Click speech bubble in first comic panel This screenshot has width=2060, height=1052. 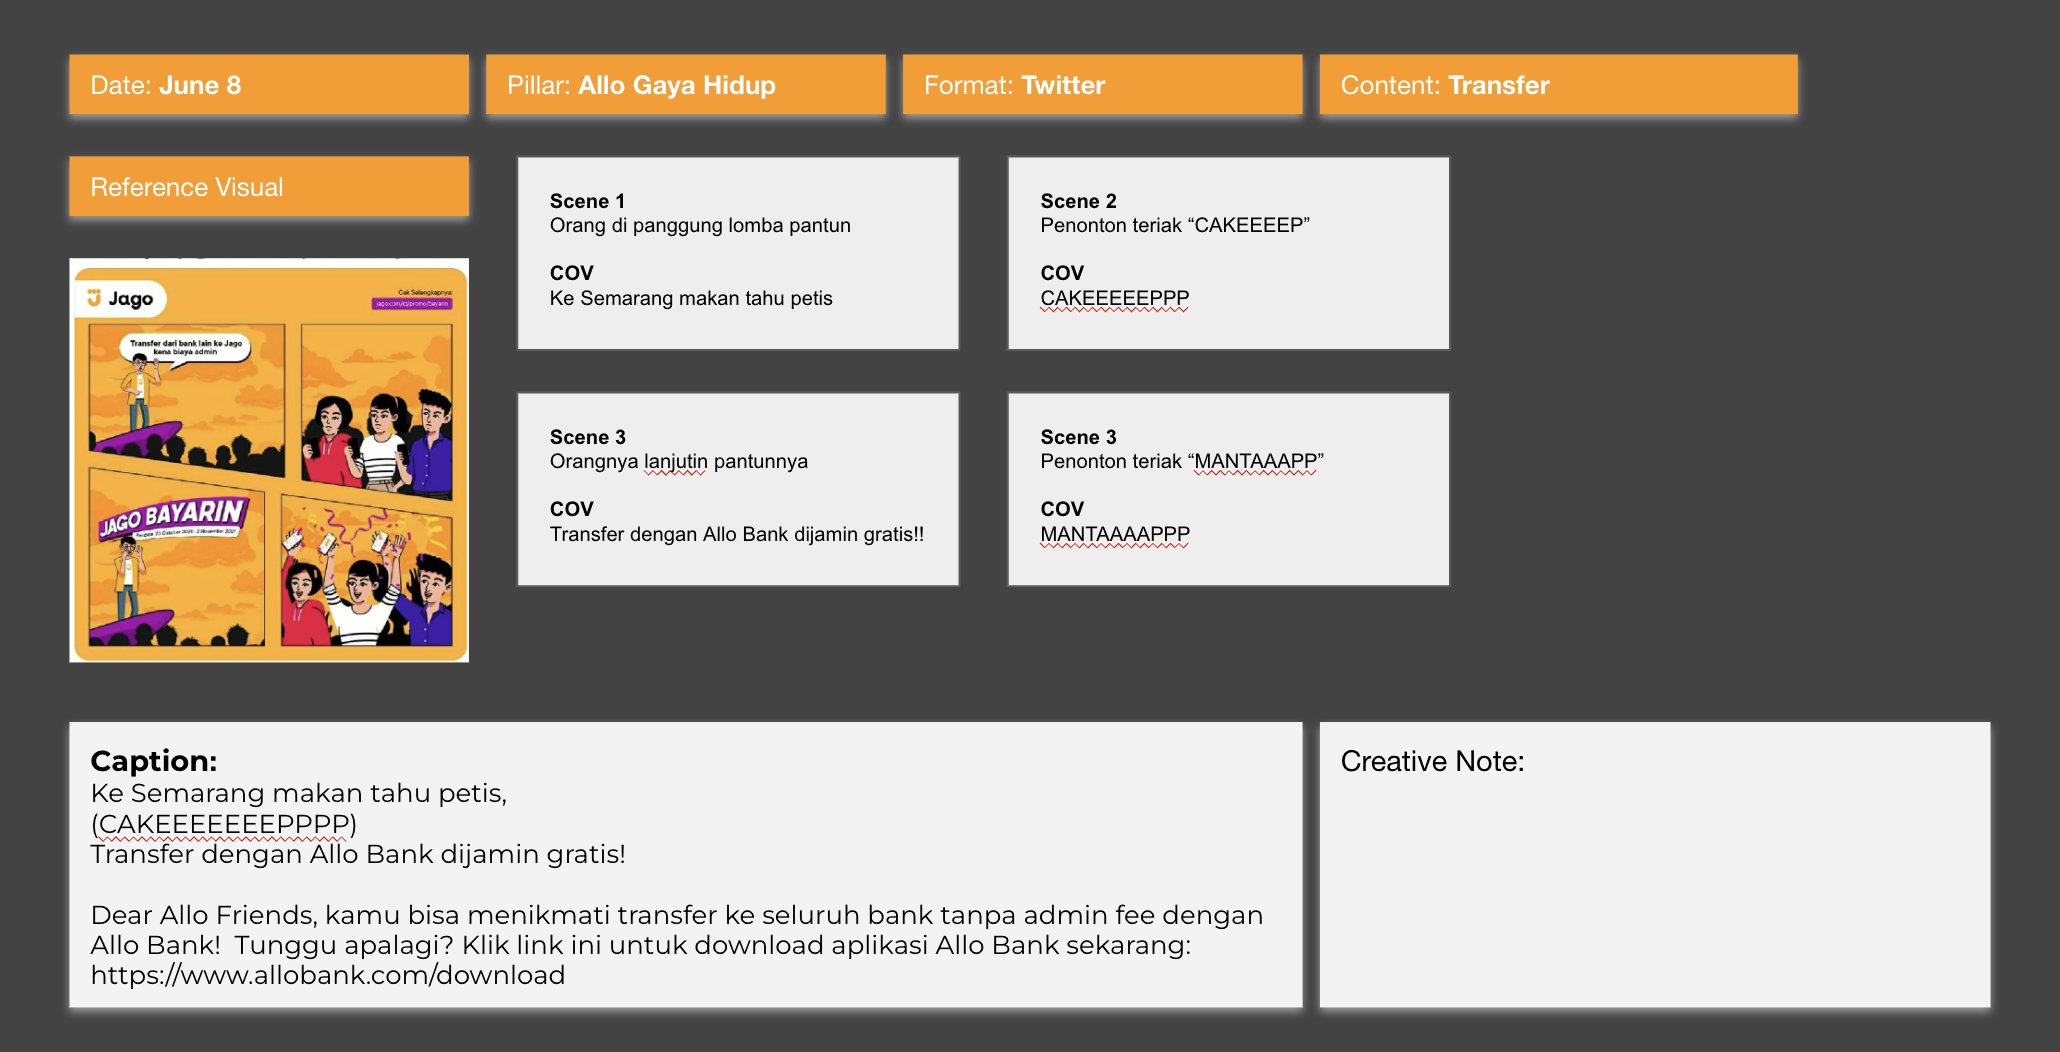click(186, 348)
